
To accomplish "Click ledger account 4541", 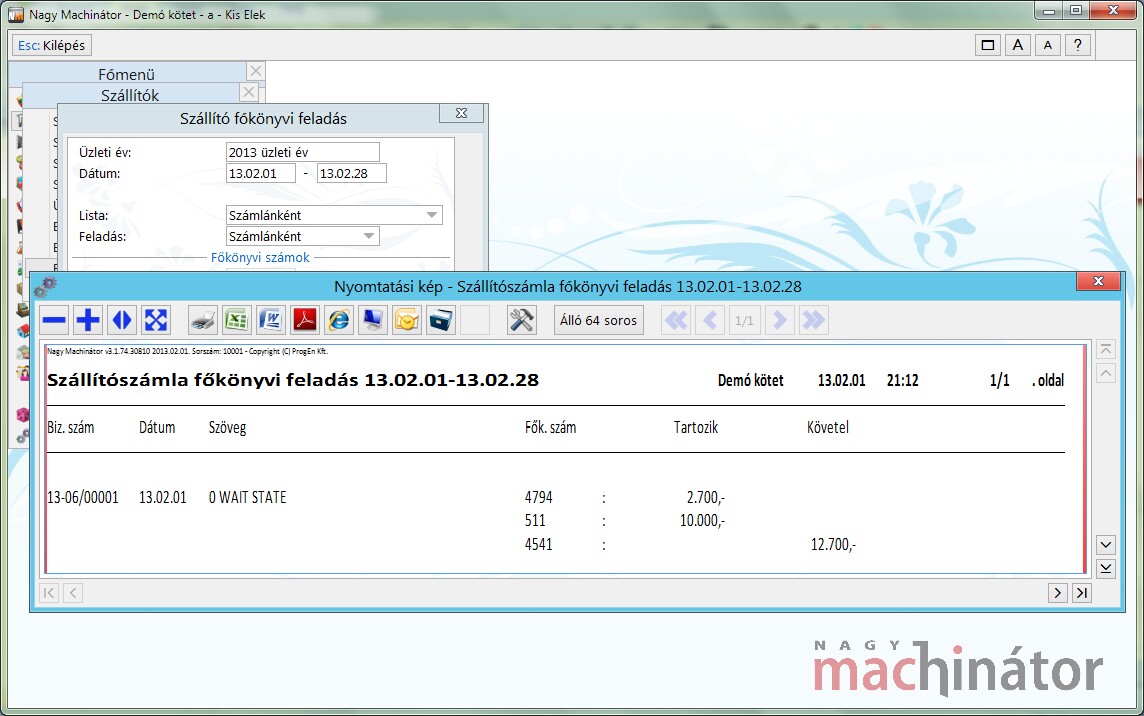I will (x=538, y=544).
